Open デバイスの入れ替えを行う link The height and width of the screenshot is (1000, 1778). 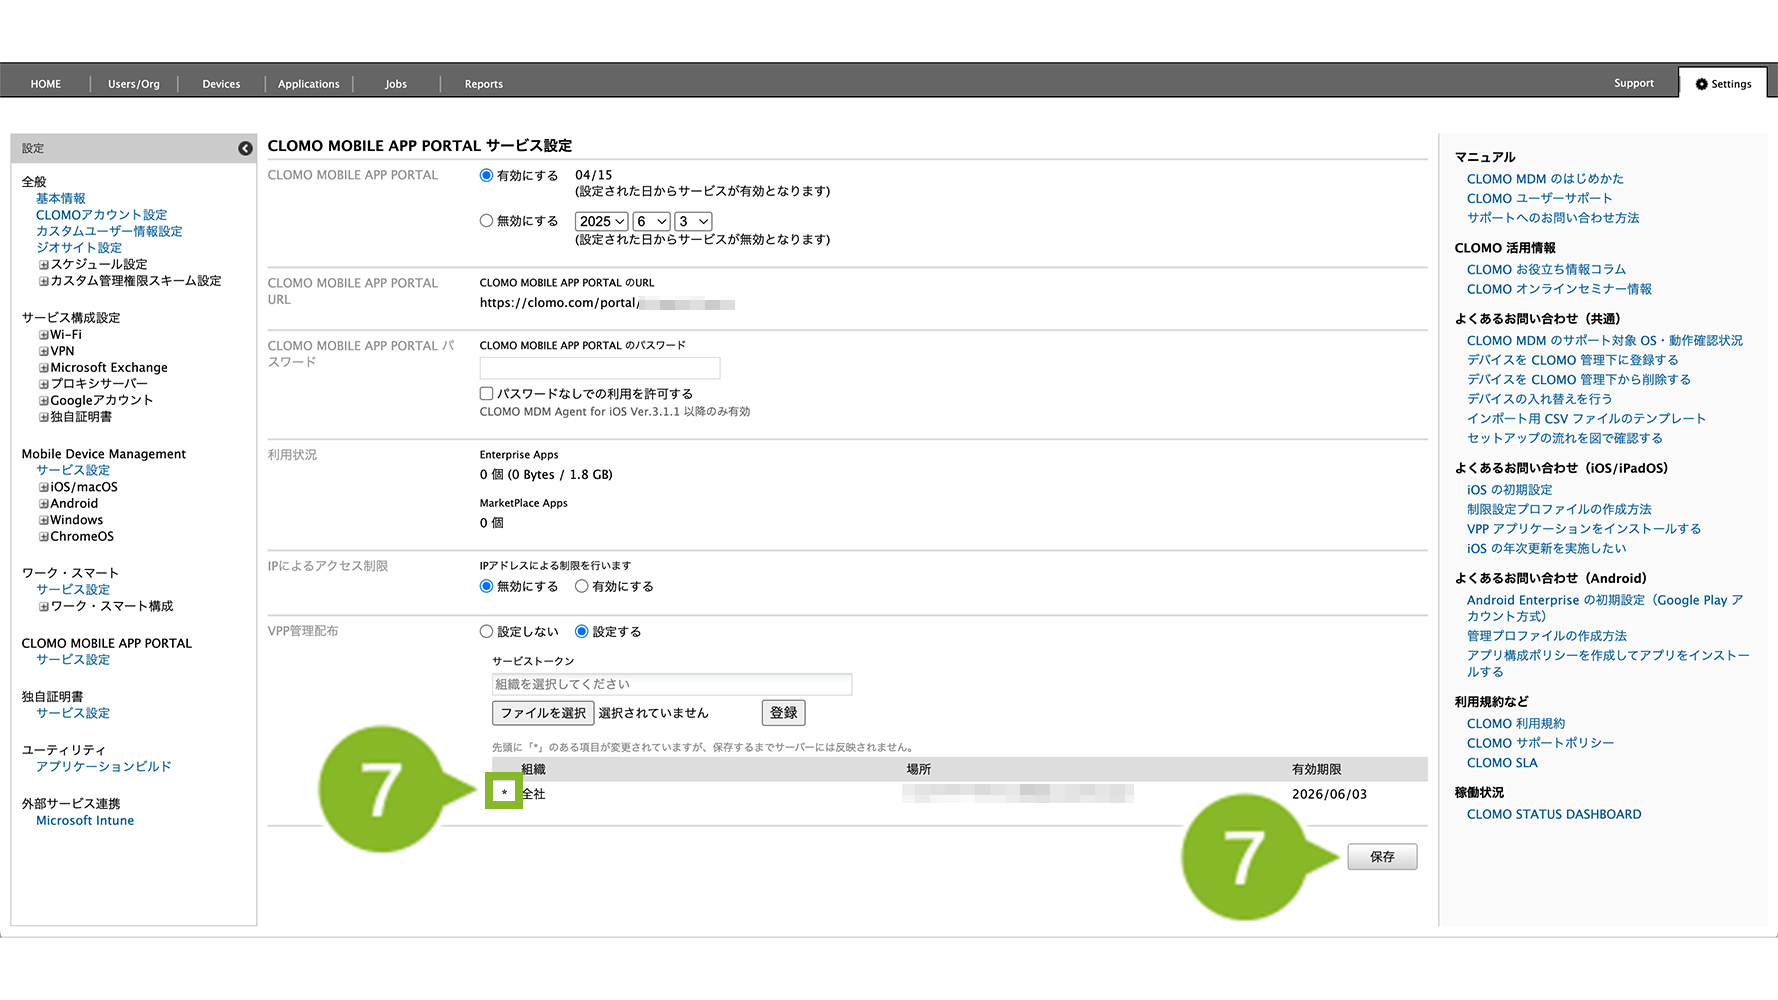pos(1540,399)
